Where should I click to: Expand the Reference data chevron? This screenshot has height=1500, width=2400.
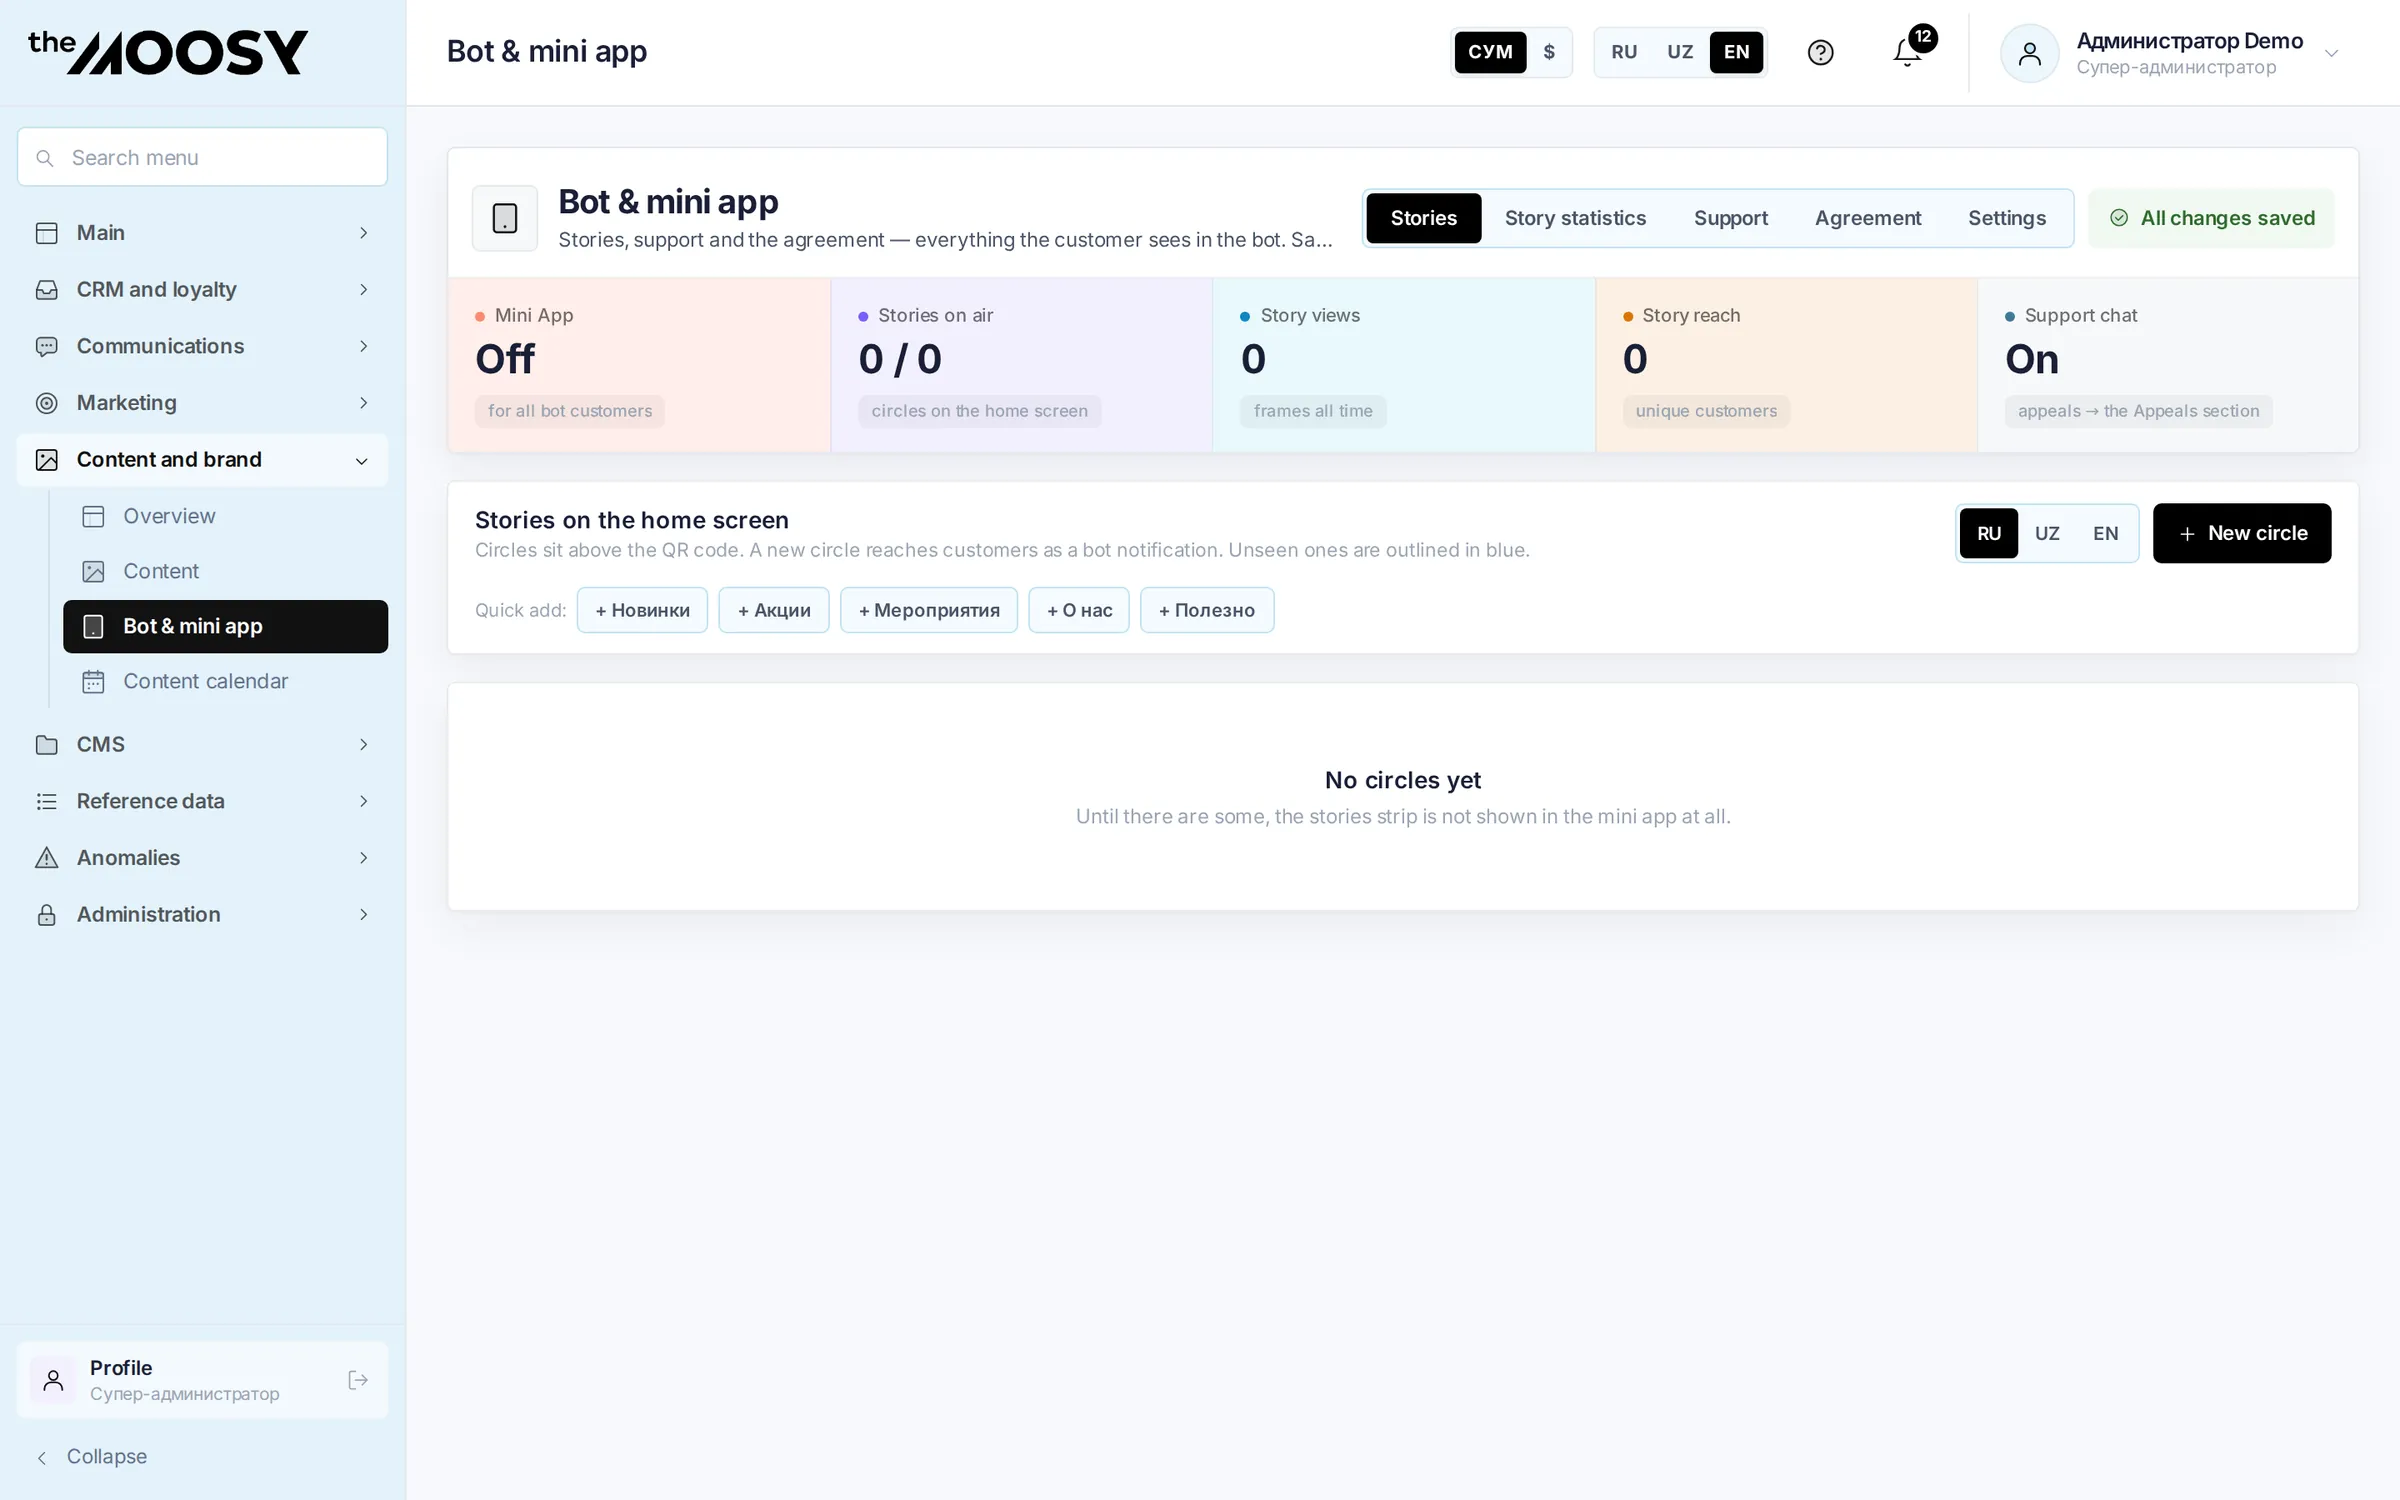pos(364,801)
